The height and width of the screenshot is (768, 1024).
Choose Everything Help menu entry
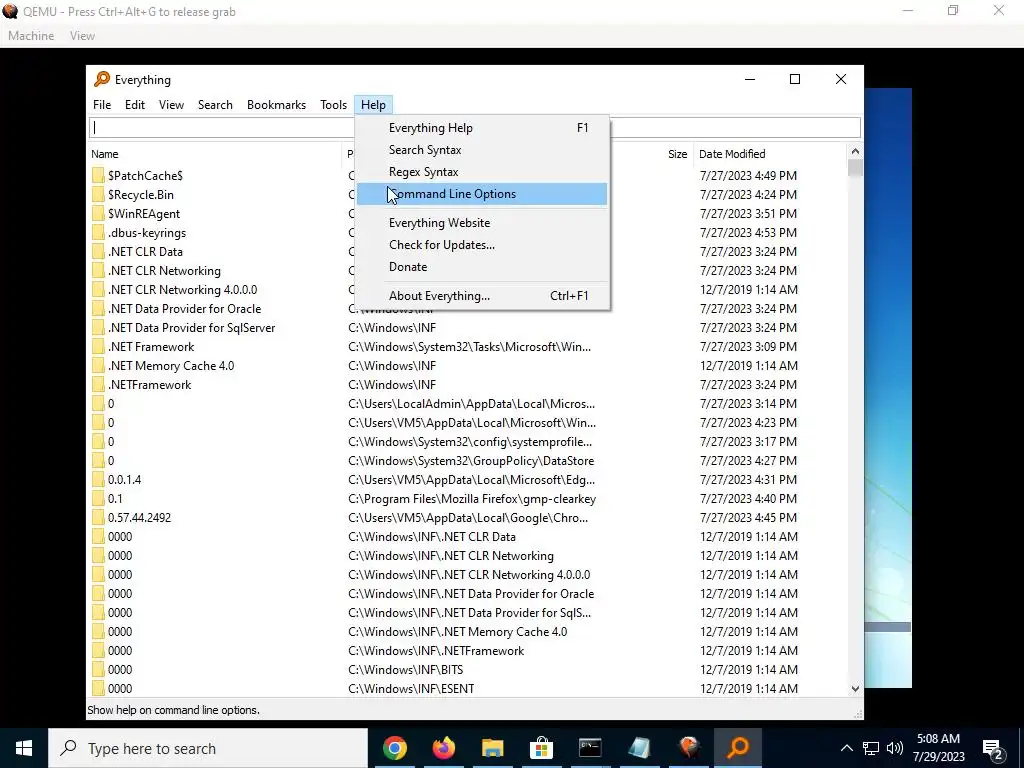click(482, 128)
